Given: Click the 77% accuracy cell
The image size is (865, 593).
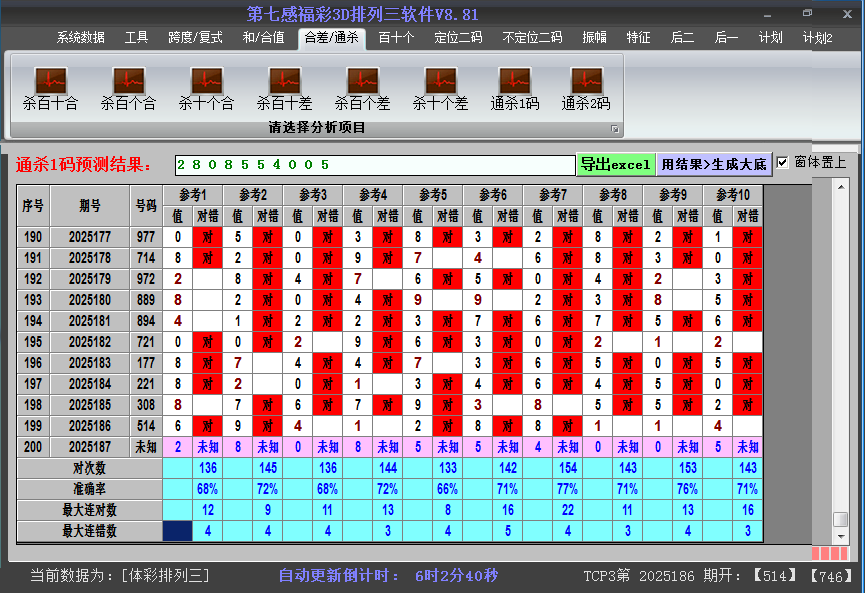Looking at the screenshot, I should click(x=568, y=489).
